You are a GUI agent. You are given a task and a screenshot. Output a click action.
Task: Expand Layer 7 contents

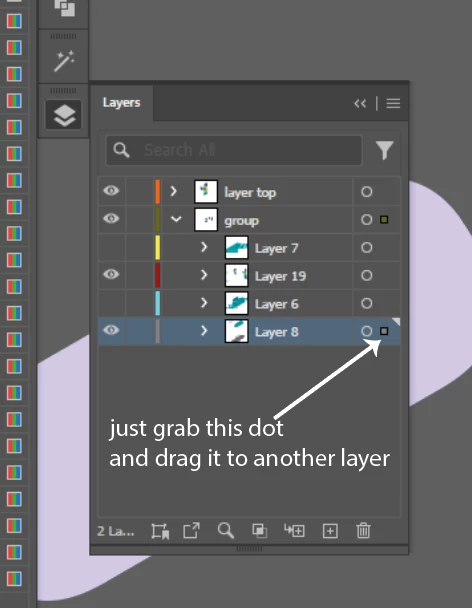204,247
